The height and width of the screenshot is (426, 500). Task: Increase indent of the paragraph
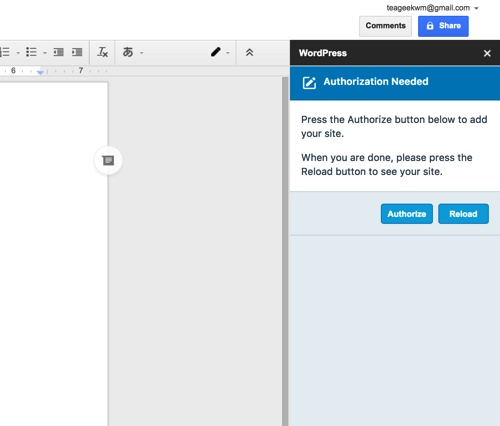pos(77,52)
